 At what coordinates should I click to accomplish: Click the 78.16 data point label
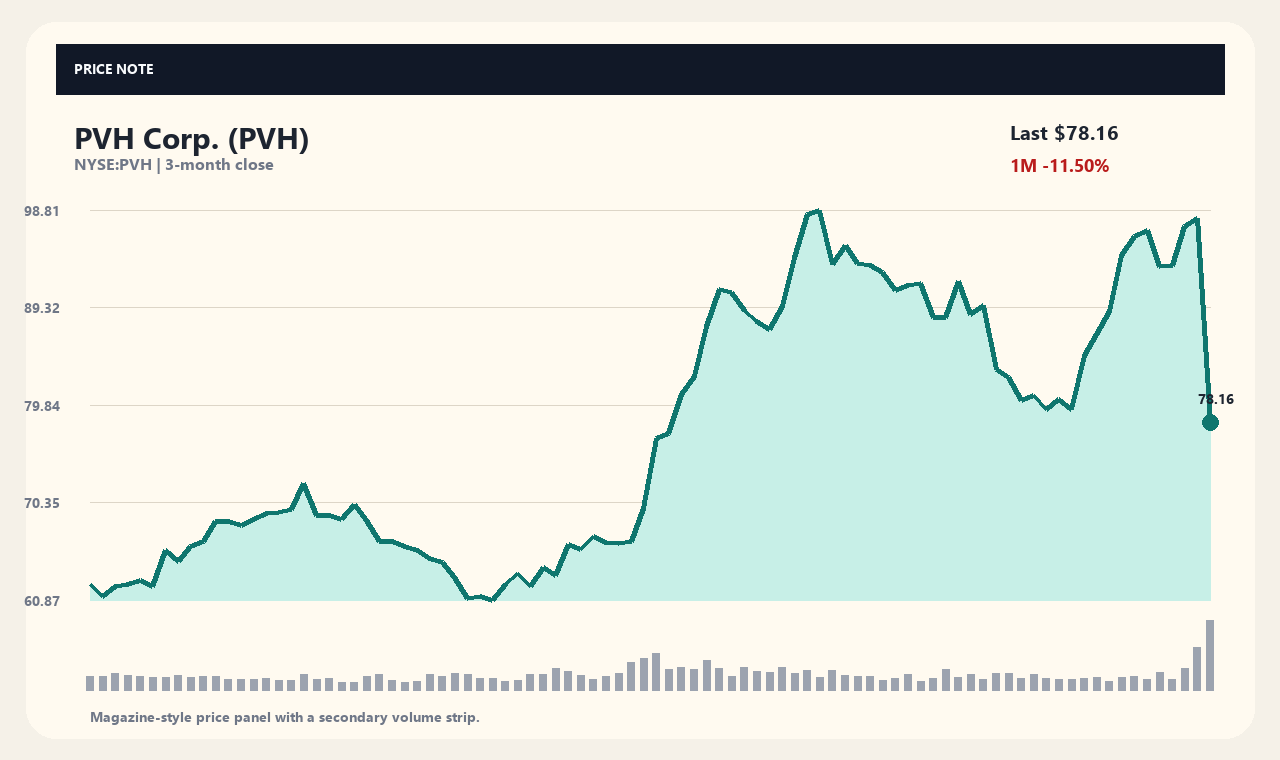pos(1216,399)
